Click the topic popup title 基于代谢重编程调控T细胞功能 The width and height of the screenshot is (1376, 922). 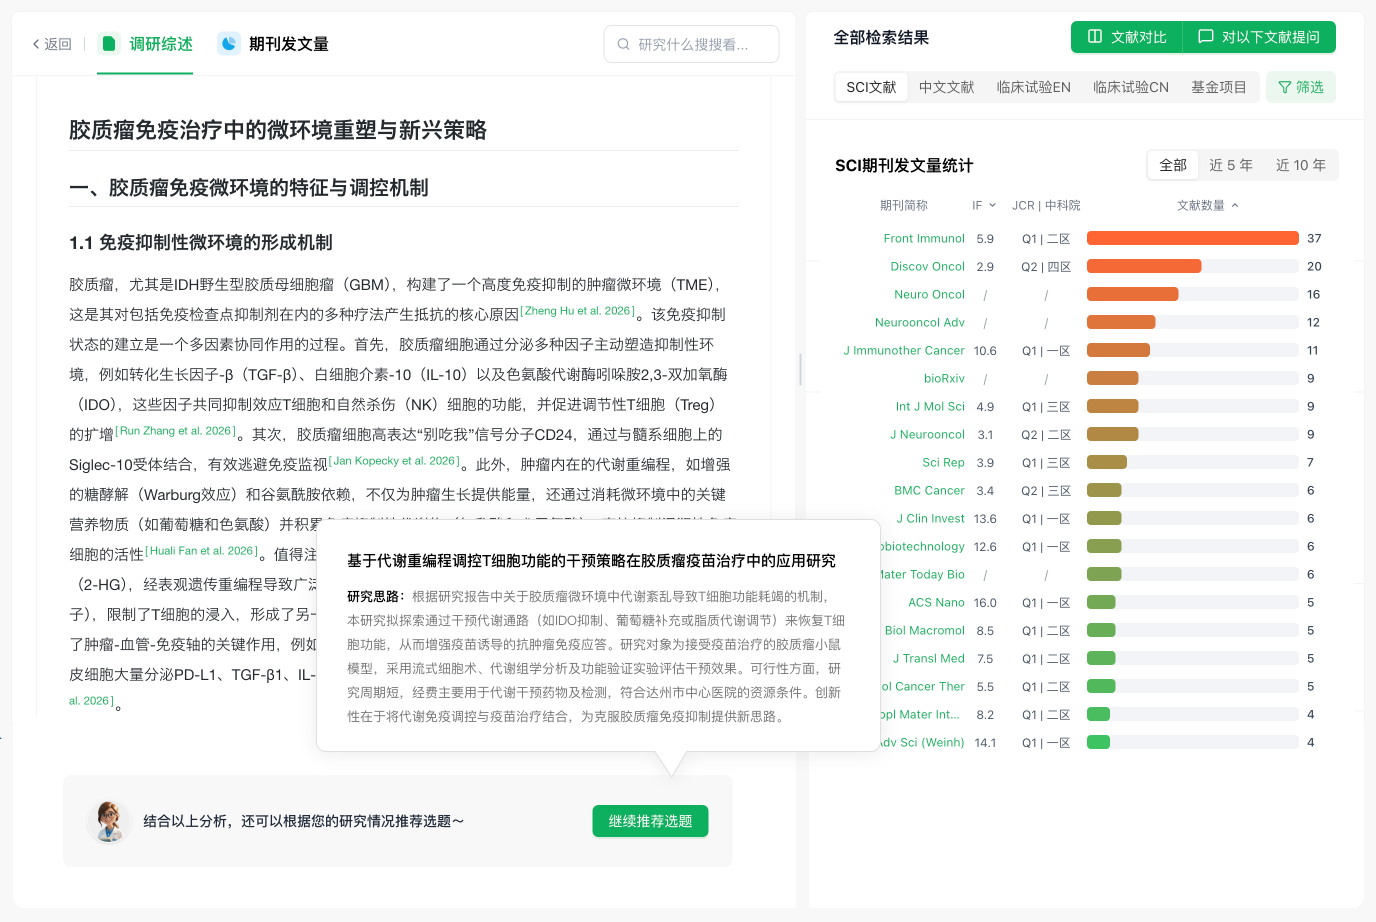(x=591, y=560)
